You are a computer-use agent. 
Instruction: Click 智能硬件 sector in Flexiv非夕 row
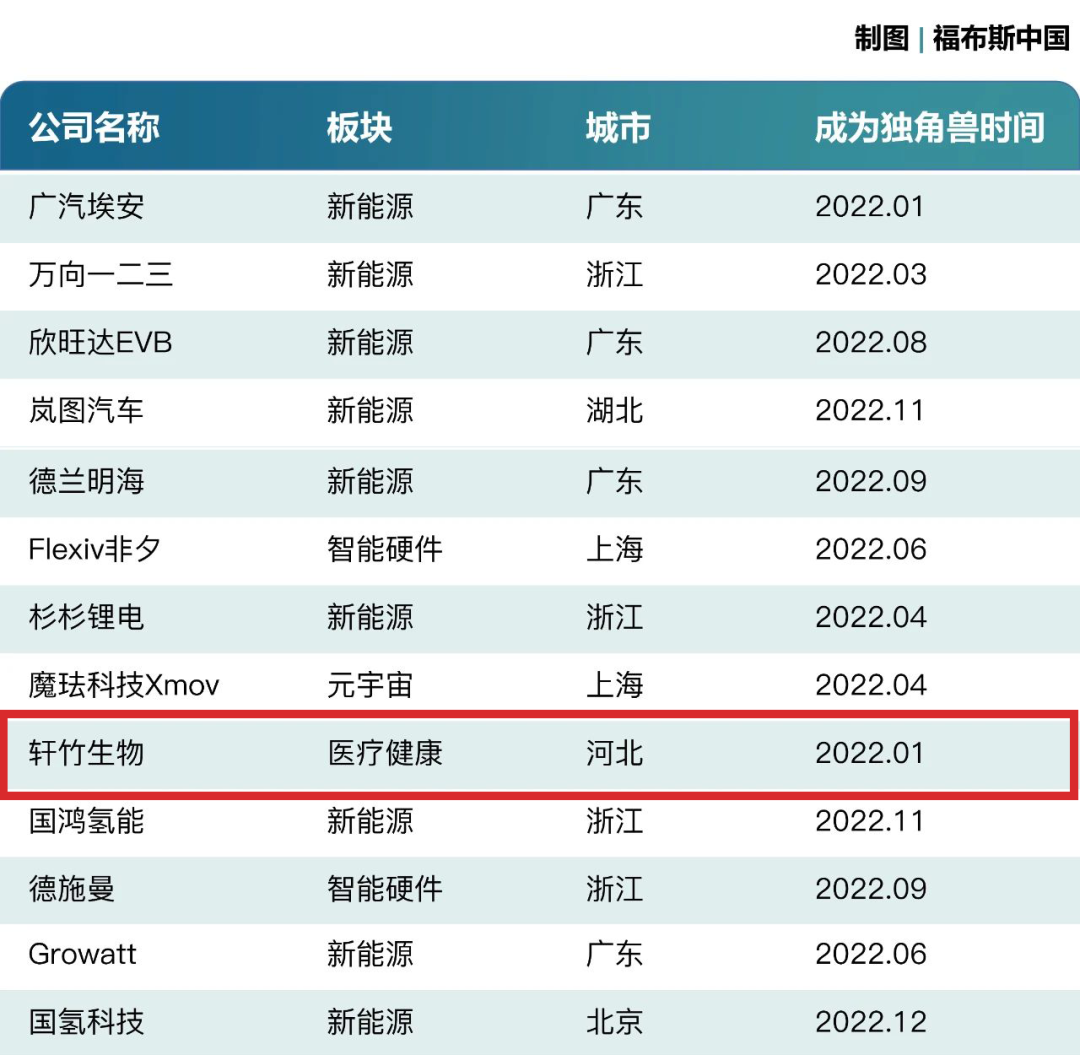point(384,549)
